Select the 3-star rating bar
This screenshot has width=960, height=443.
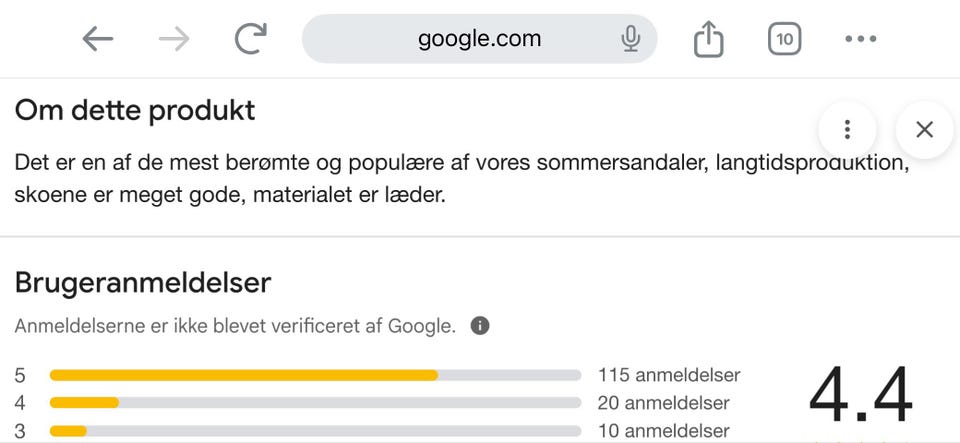315,431
